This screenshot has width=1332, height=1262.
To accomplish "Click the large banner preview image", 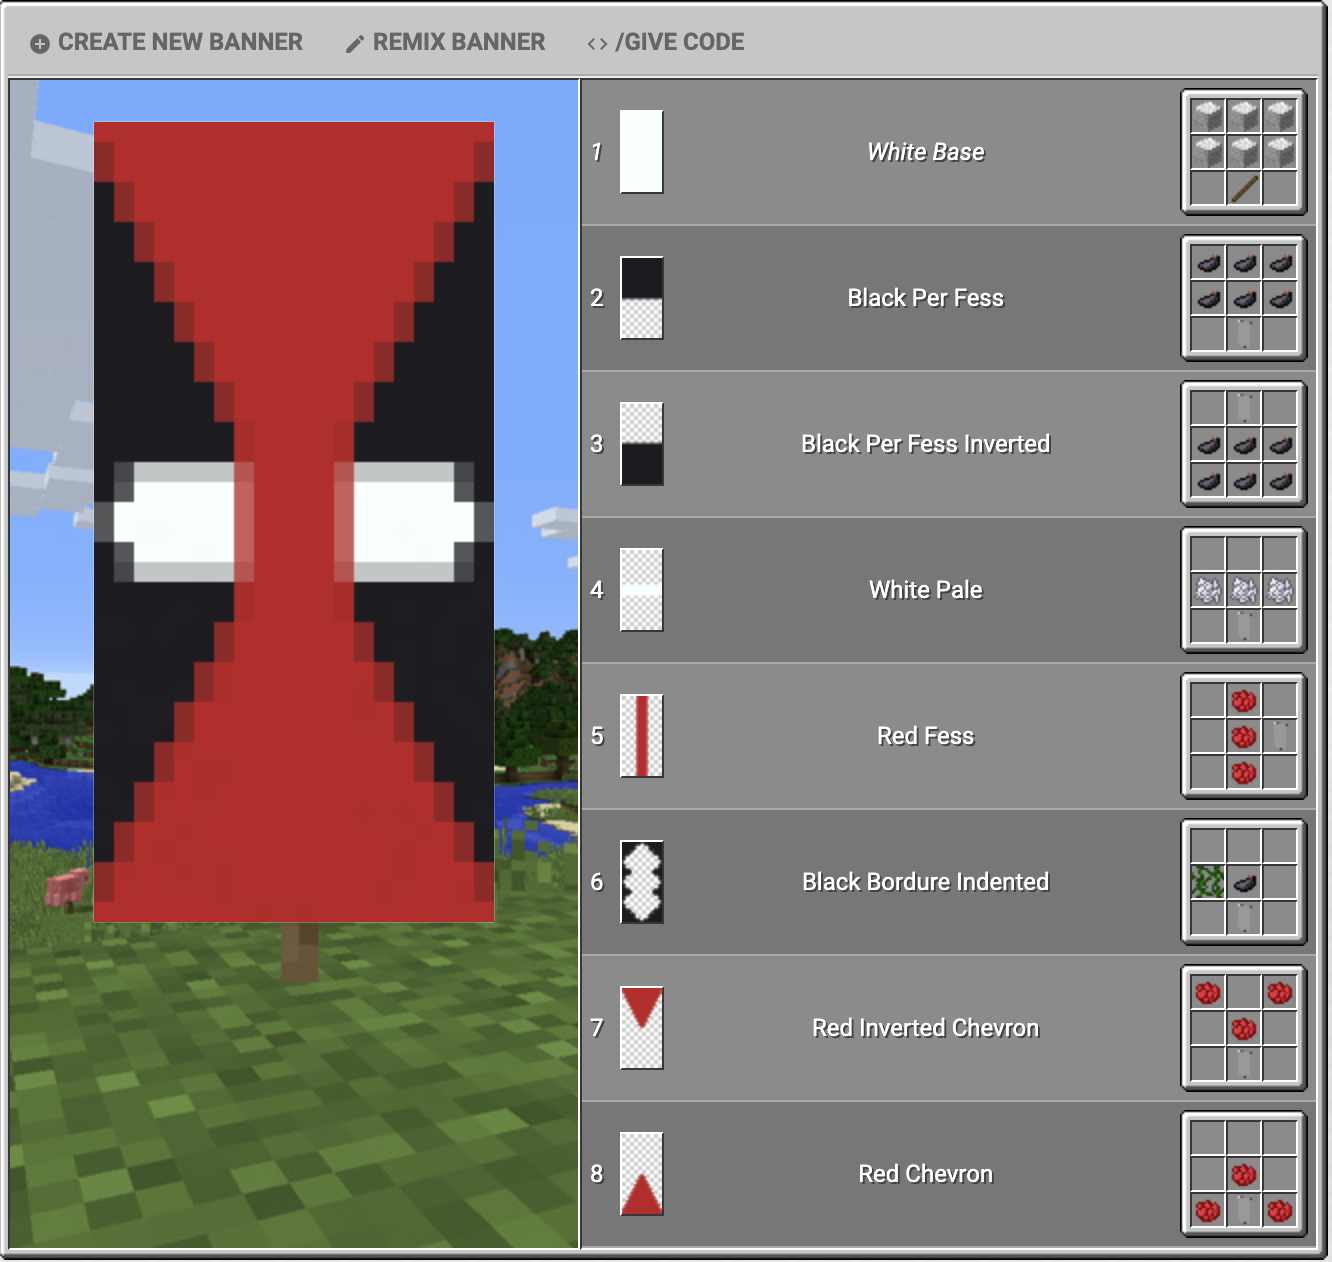I will [x=294, y=522].
